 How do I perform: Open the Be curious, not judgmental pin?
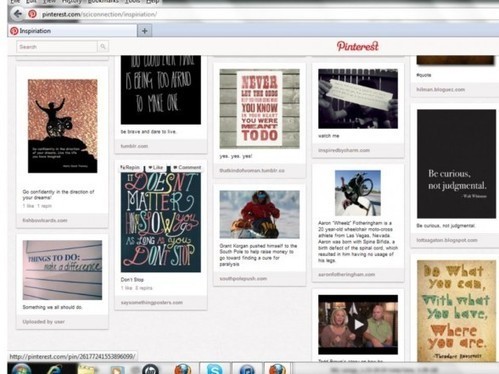tap(456, 164)
